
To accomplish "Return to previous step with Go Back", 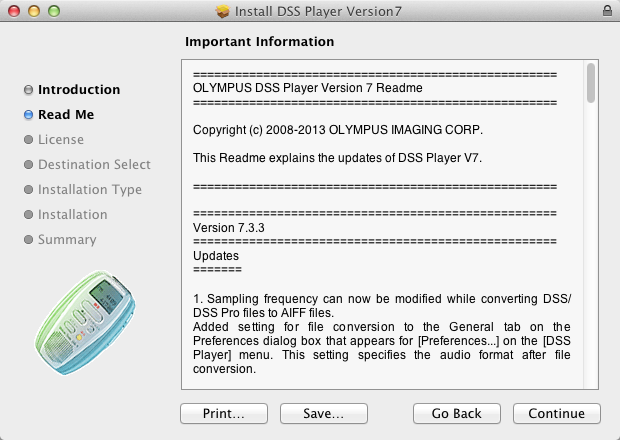I will pos(457,413).
